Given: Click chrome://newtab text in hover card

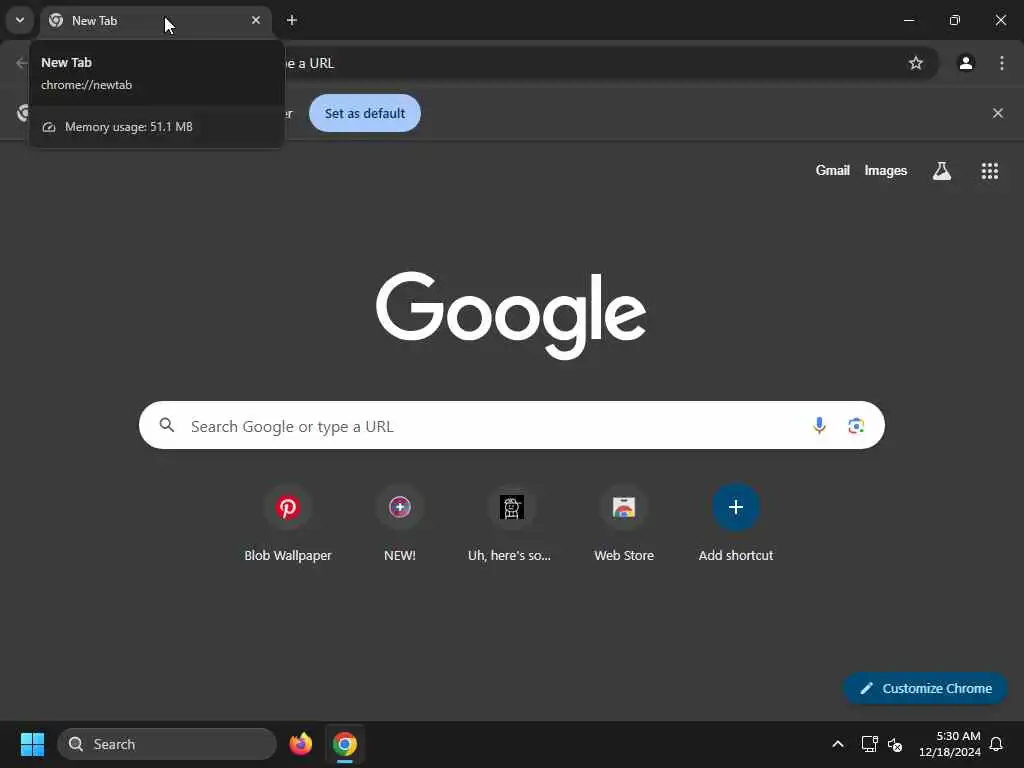Looking at the screenshot, I should pyautogui.click(x=86, y=85).
